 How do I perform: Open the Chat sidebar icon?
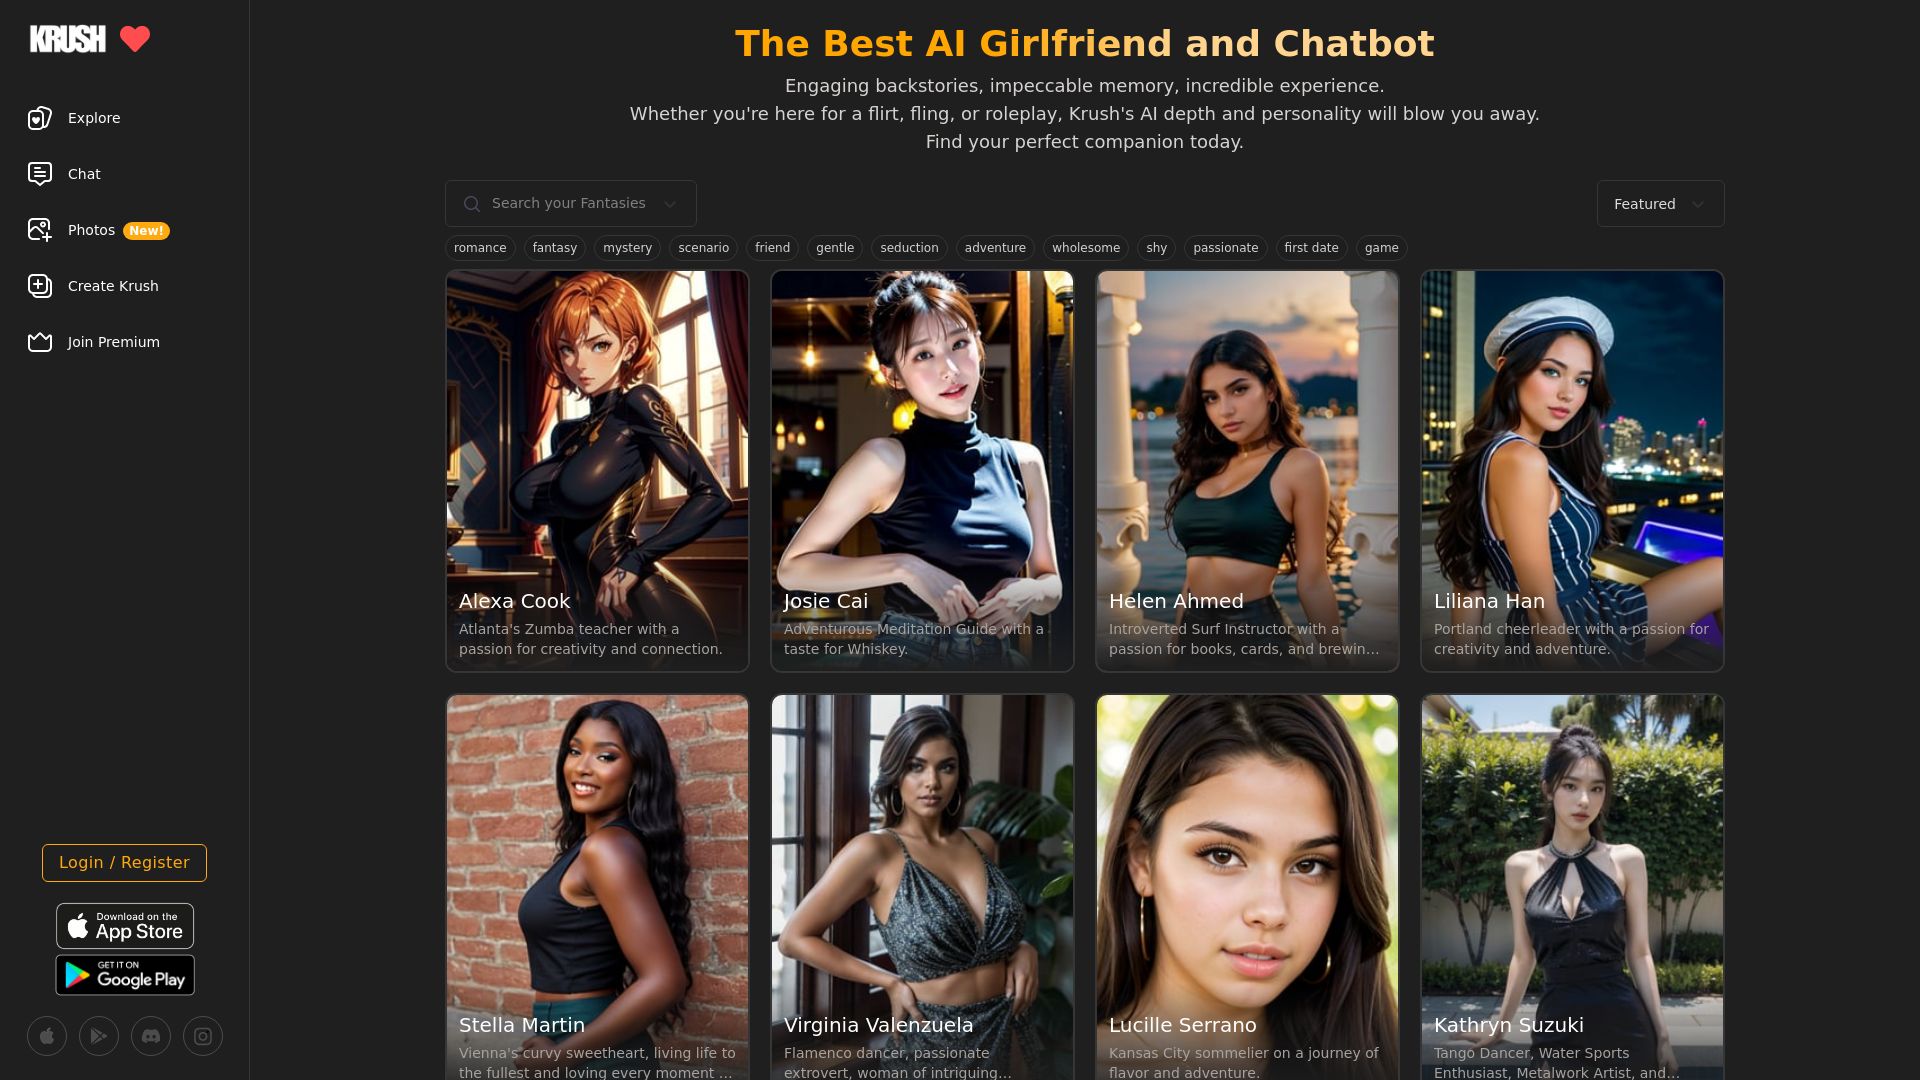[40, 174]
